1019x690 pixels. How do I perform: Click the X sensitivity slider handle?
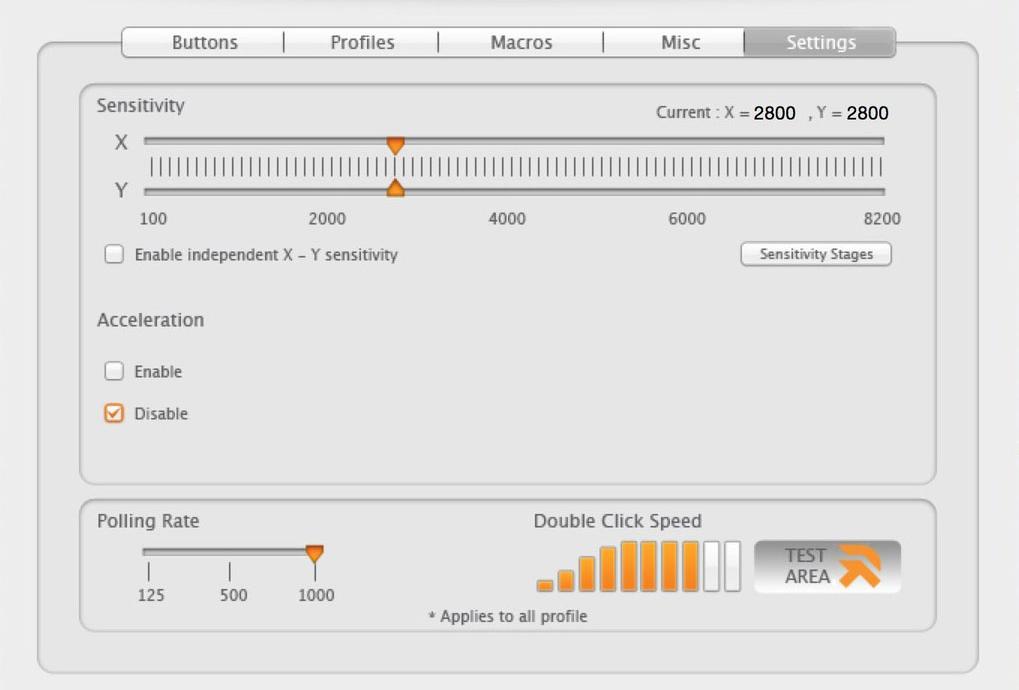[x=395, y=145]
